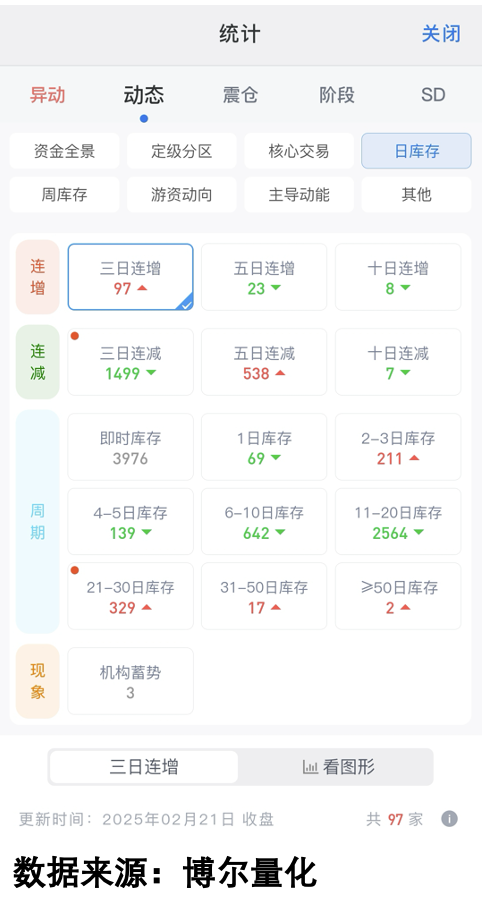Open the 看图形 chart view
Screen dimensions: 492x908
338,767
